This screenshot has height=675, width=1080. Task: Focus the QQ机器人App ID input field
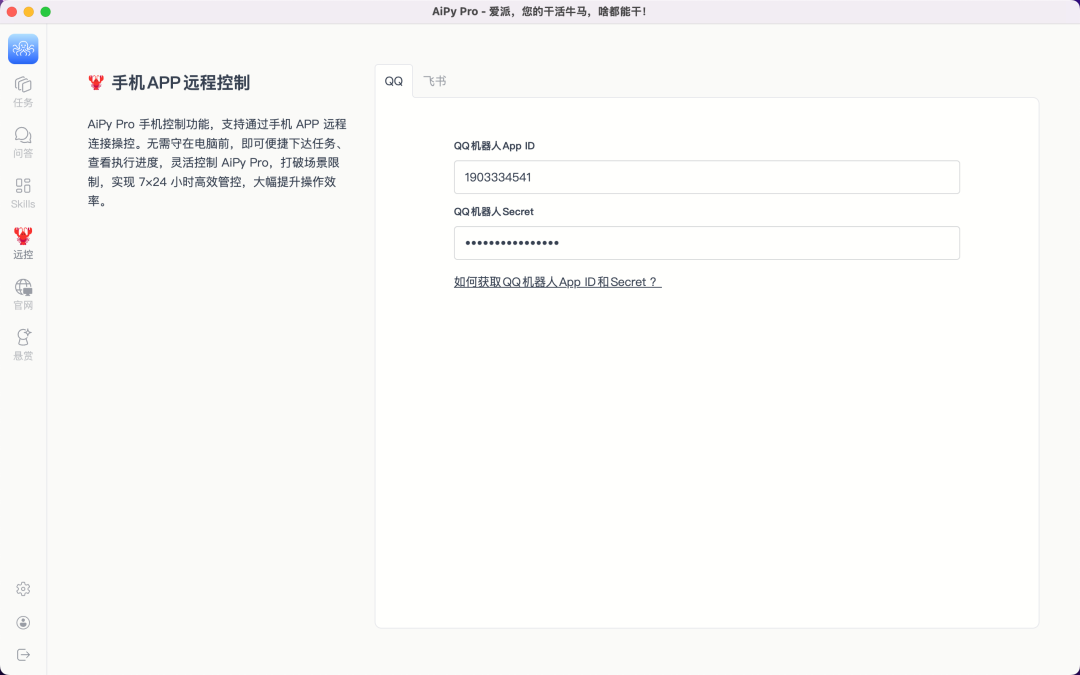(x=707, y=177)
